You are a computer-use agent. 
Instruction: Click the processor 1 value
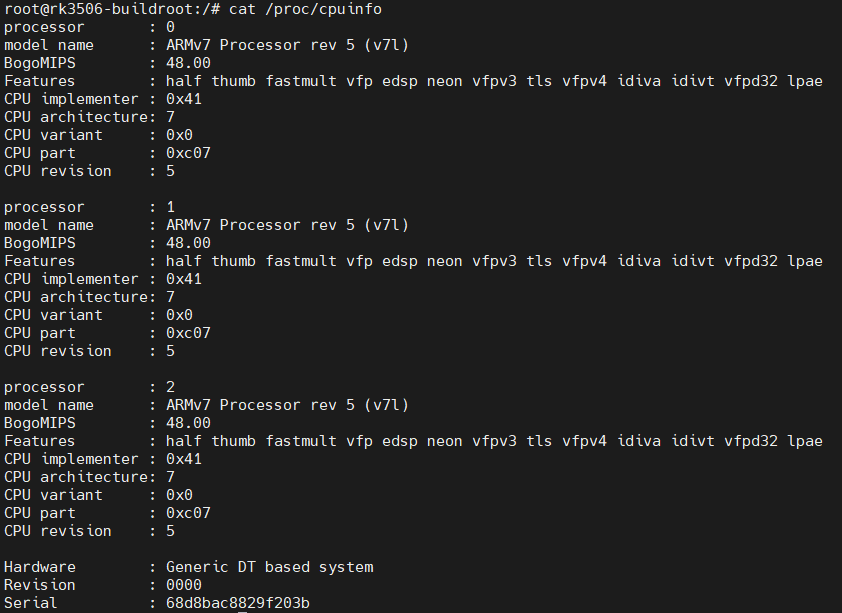(170, 207)
